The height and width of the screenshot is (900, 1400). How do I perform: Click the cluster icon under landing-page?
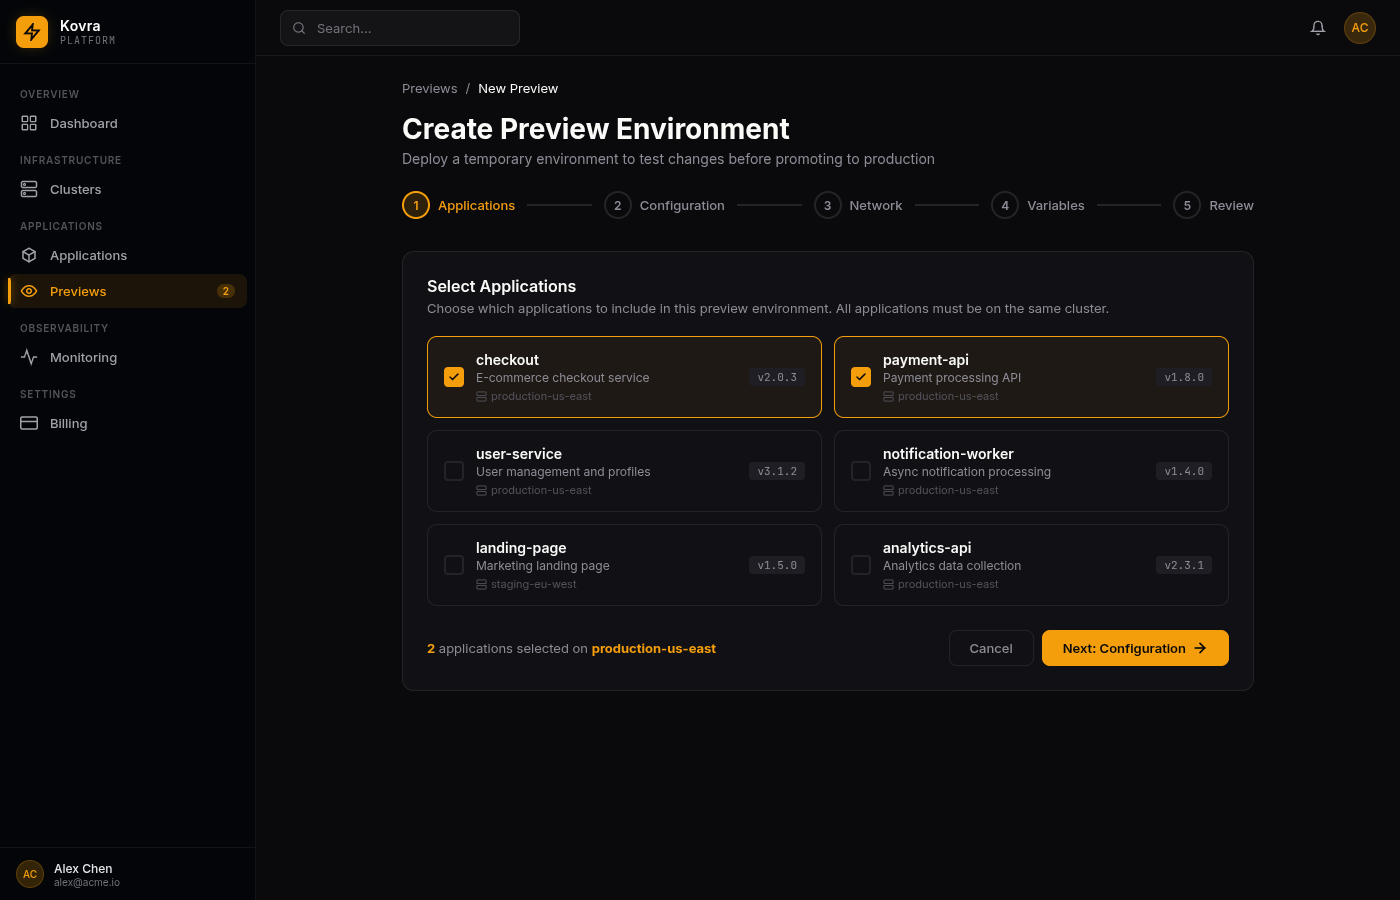pyautogui.click(x=481, y=585)
